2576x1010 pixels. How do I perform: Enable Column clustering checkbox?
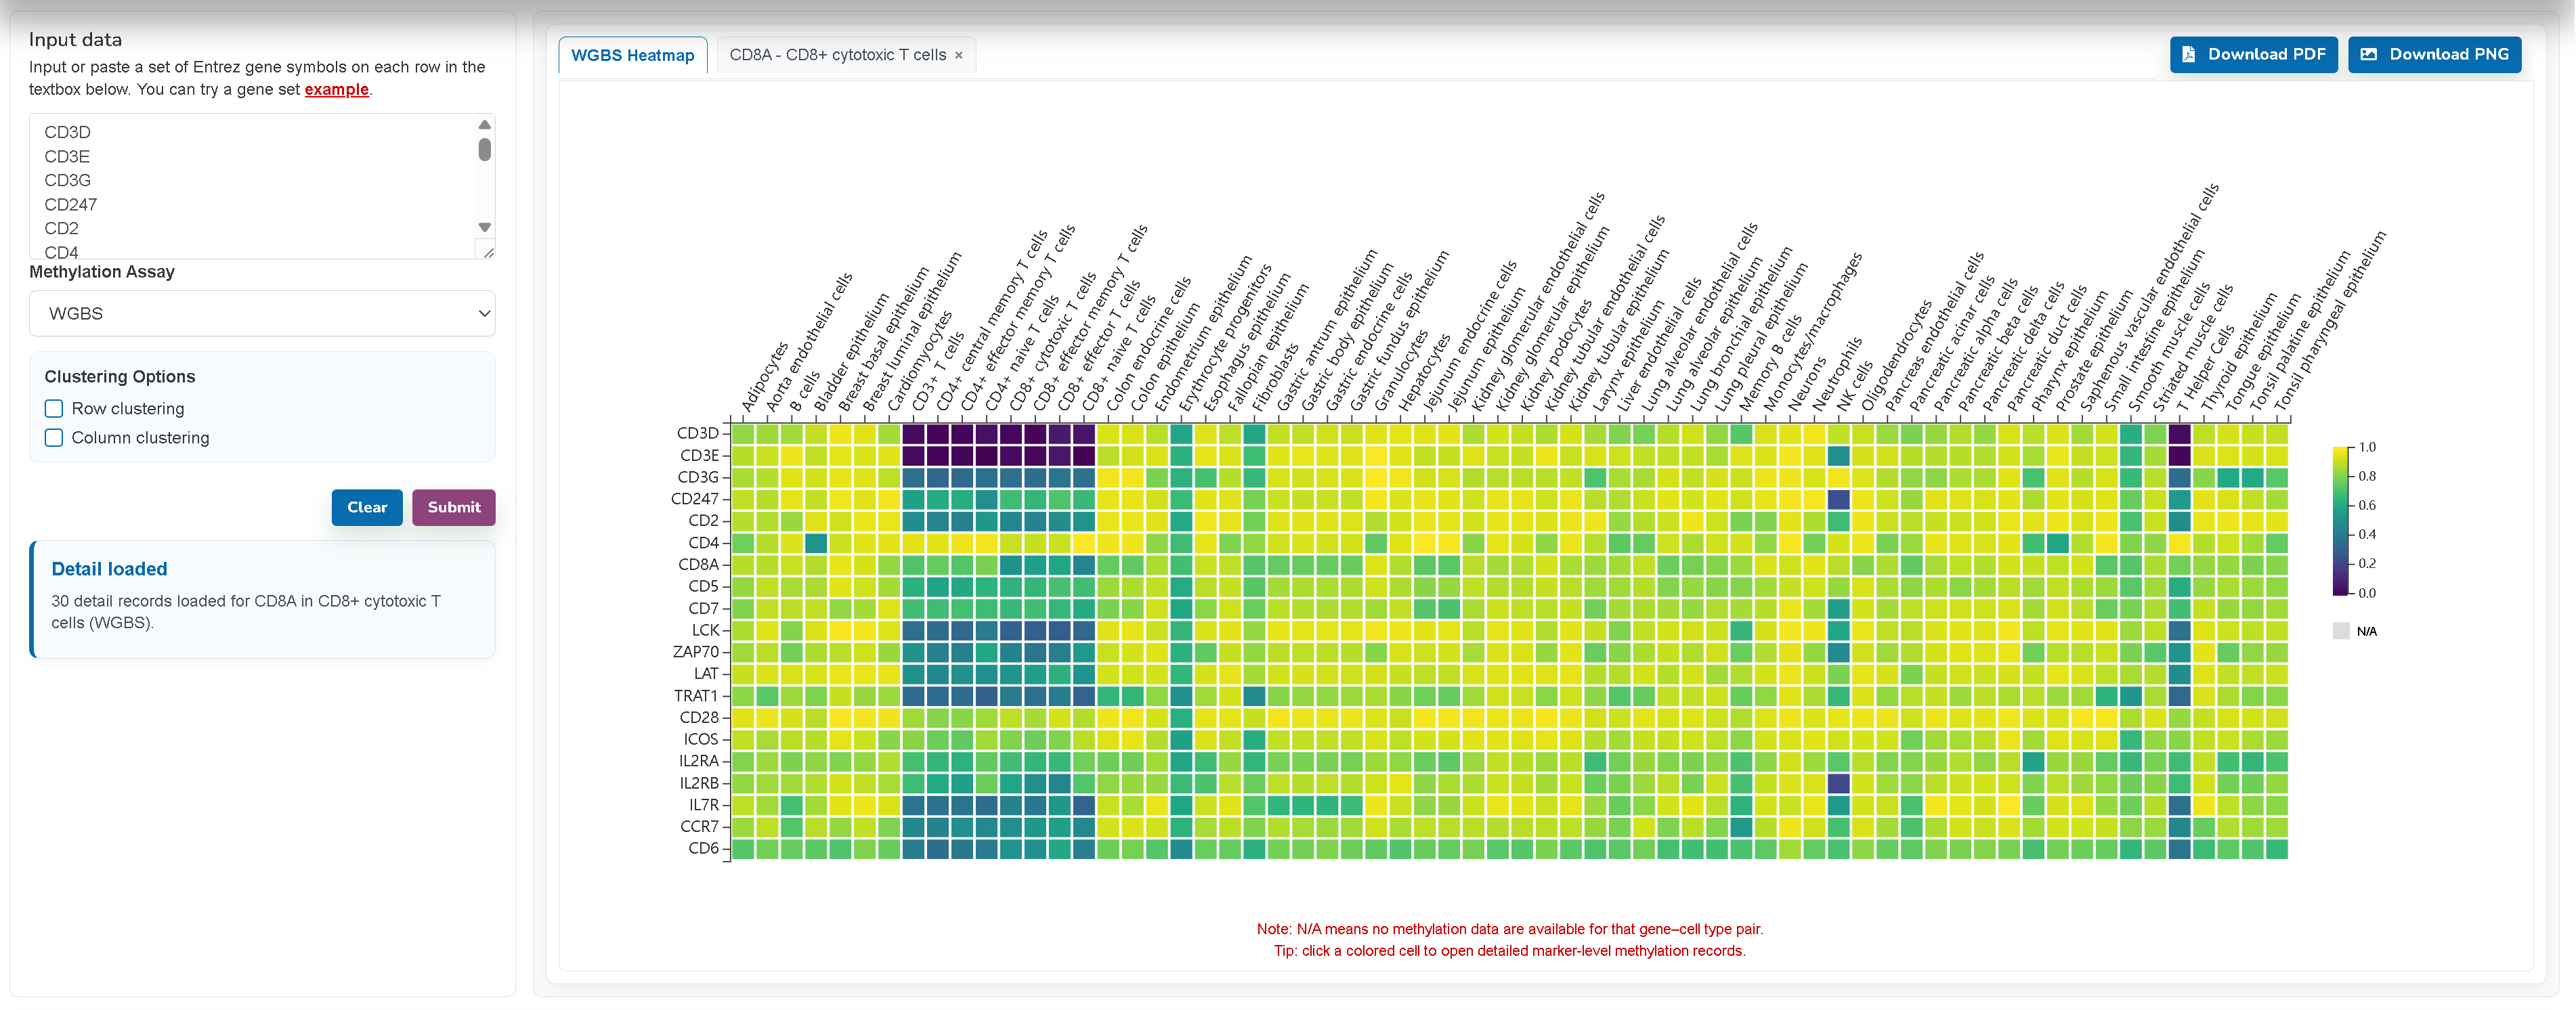54,438
